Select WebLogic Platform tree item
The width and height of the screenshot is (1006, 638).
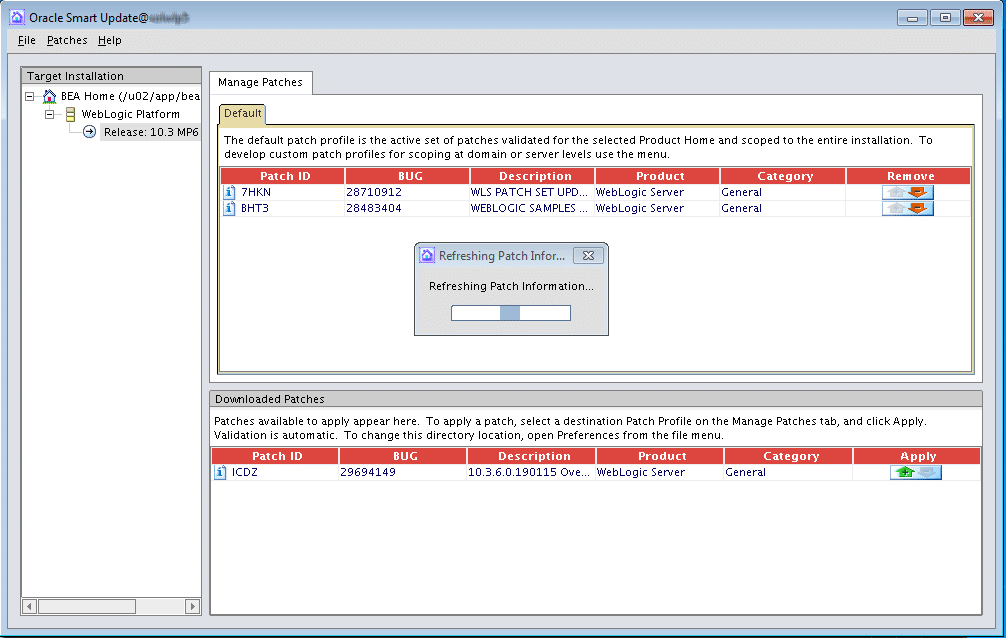pos(130,114)
